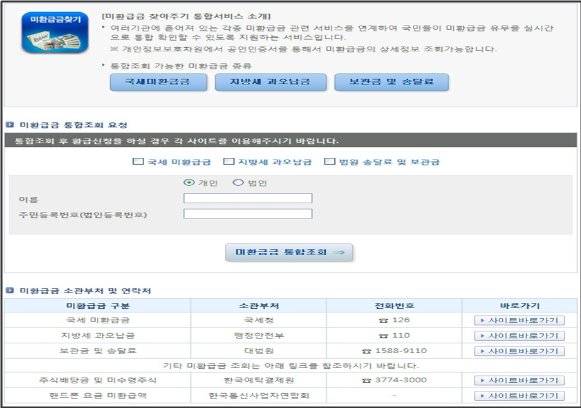Open 사이트바로가기 link for 국세청
Image resolution: width=581 pixels, height=408 pixels.
[519, 321]
